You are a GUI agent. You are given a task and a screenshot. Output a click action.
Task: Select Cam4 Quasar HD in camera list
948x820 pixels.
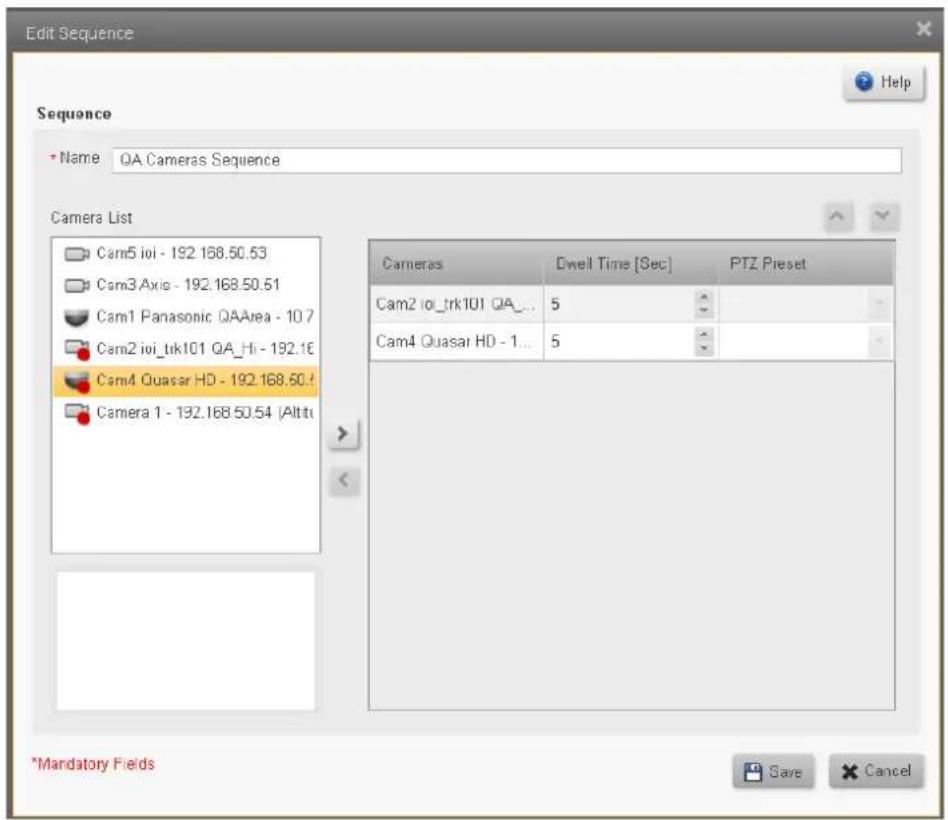click(186, 380)
